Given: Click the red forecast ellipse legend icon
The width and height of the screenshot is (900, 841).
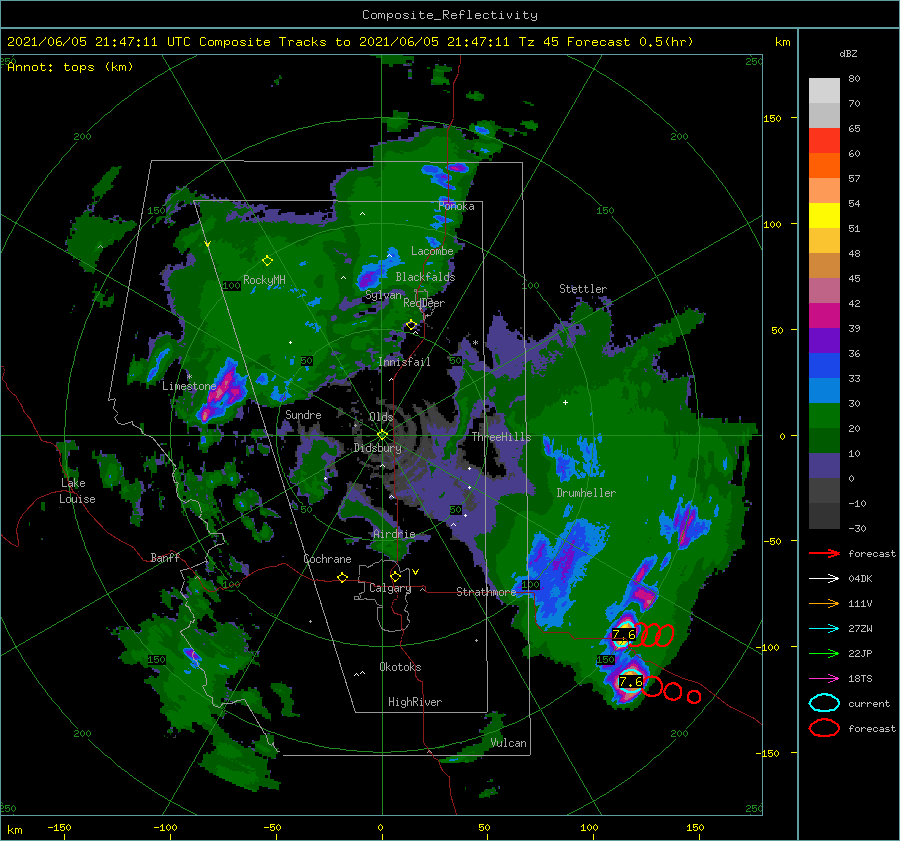Looking at the screenshot, I should (x=824, y=728).
